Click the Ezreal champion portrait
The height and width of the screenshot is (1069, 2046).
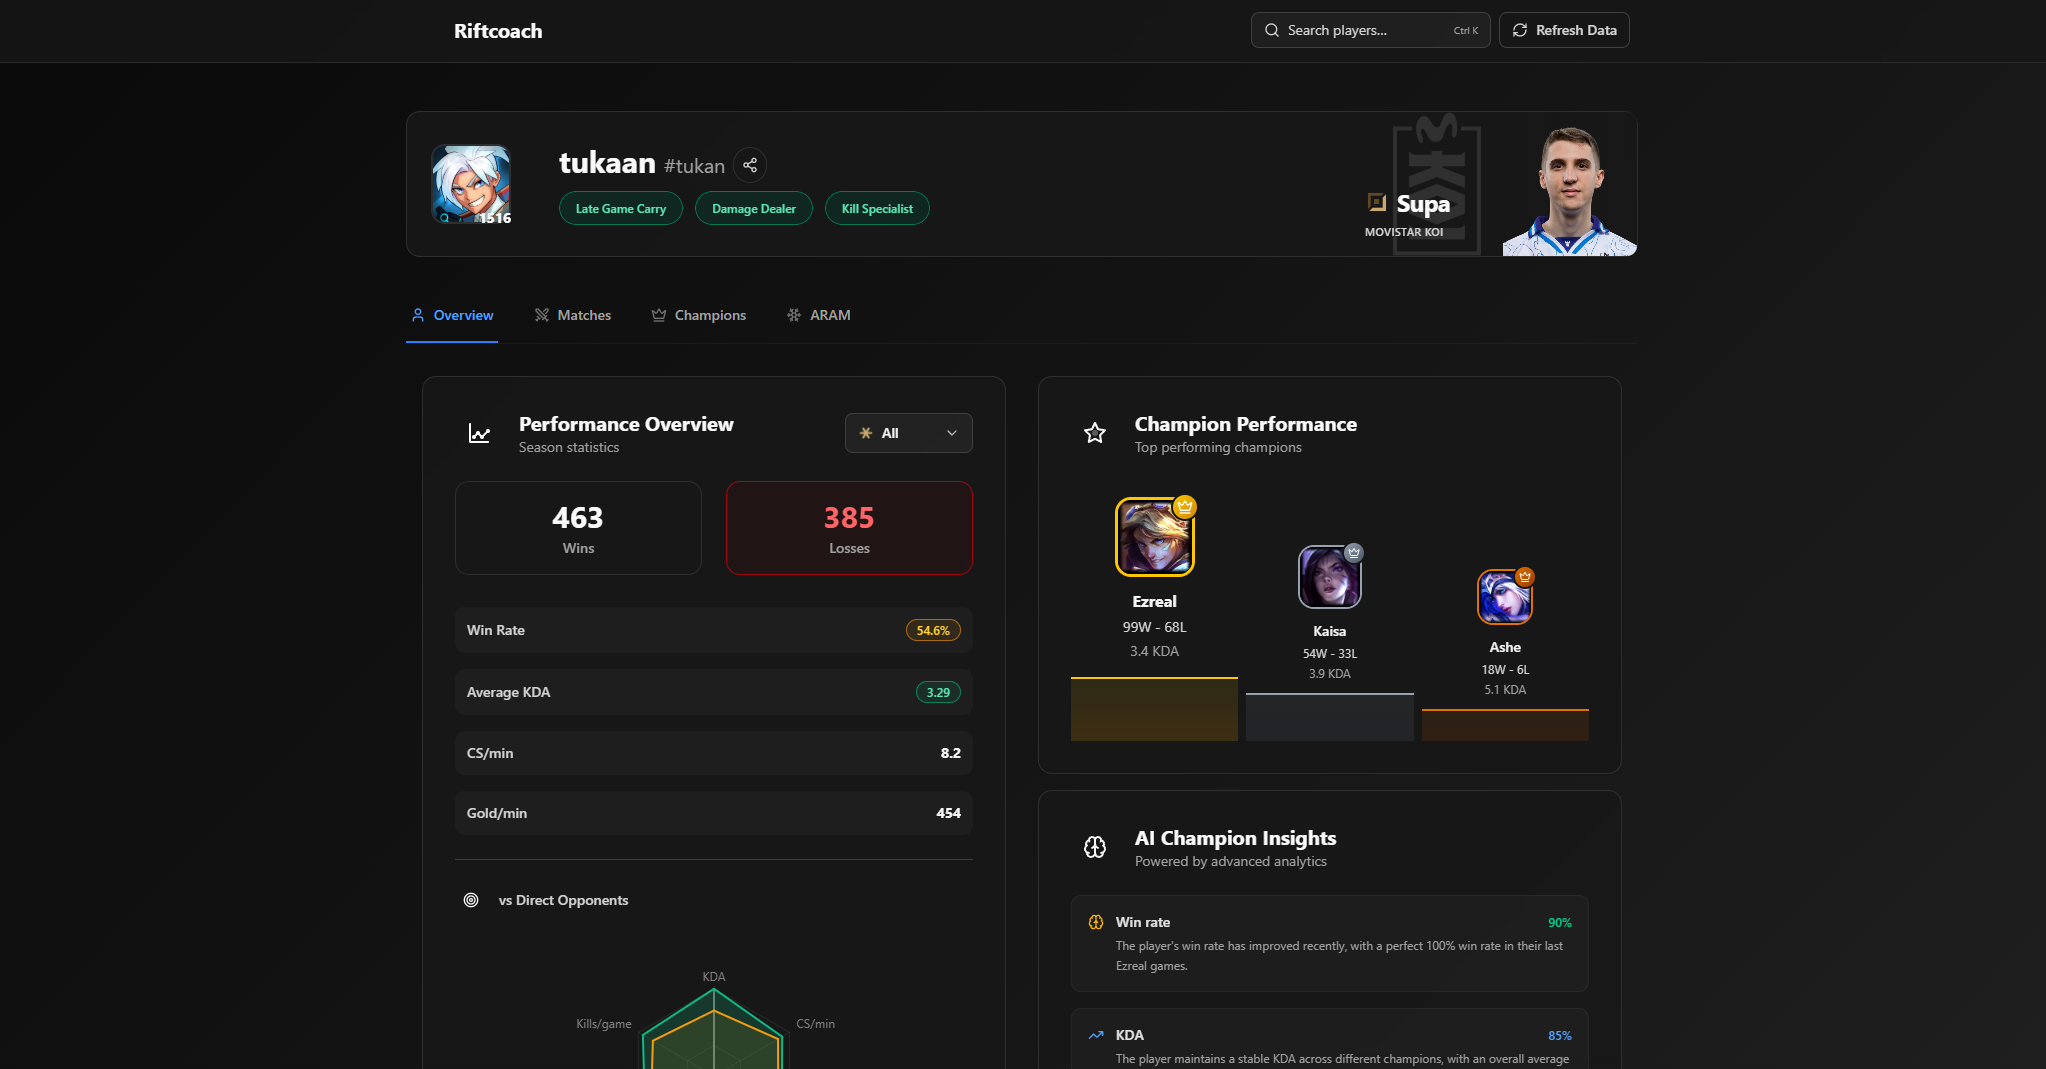1154,537
